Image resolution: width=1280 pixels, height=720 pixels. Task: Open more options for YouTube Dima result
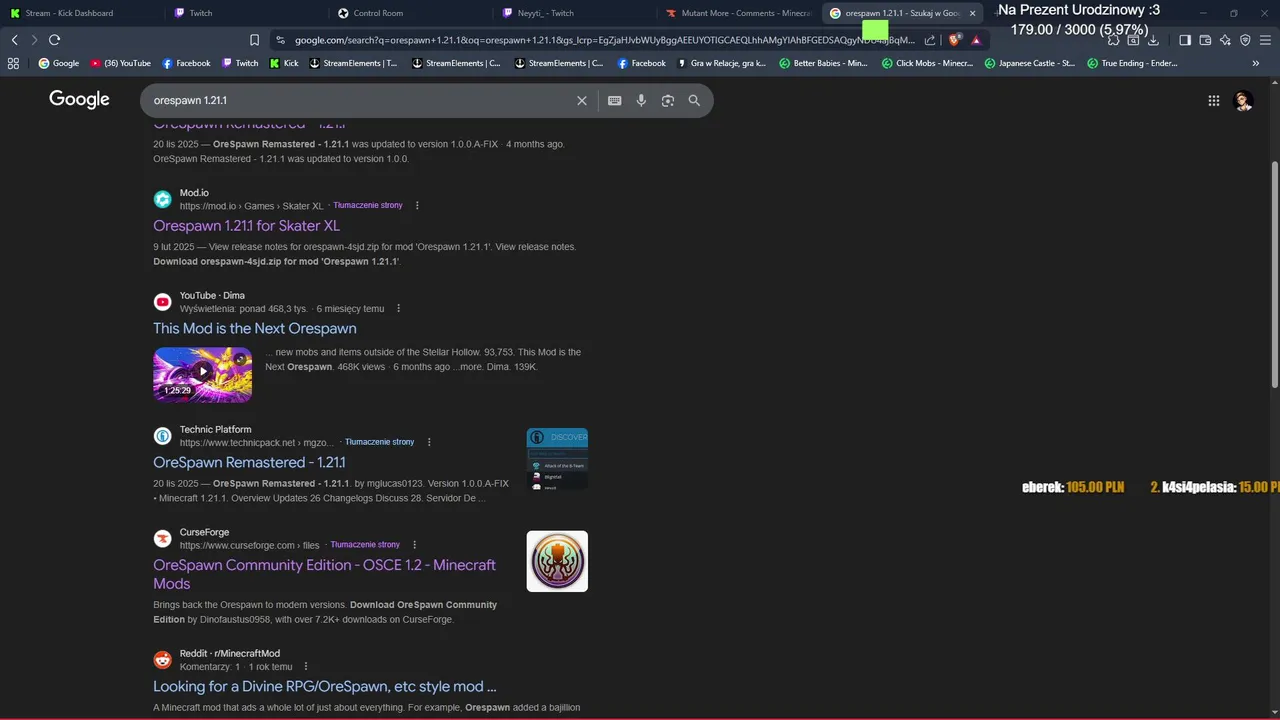point(398,309)
